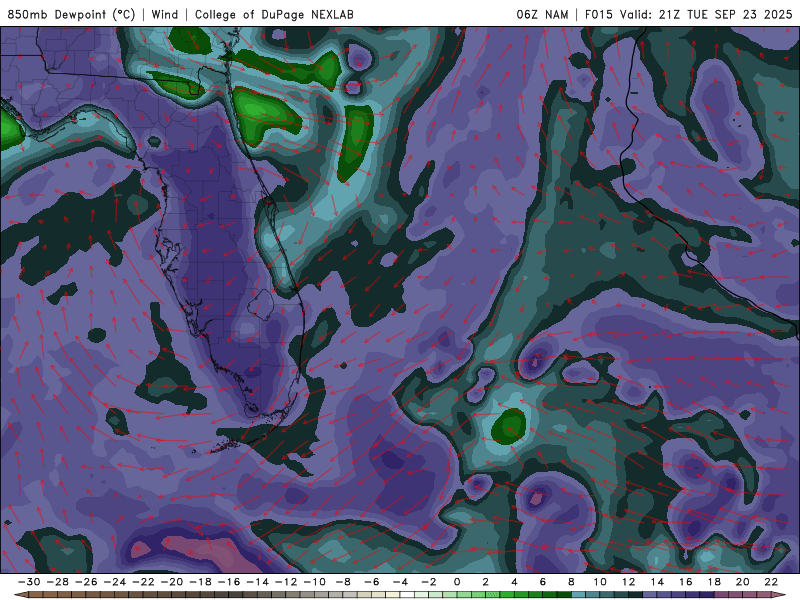The width and height of the screenshot is (800, 600).
Task: Pick the green swatch below the 4 label
Action: coord(521,595)
